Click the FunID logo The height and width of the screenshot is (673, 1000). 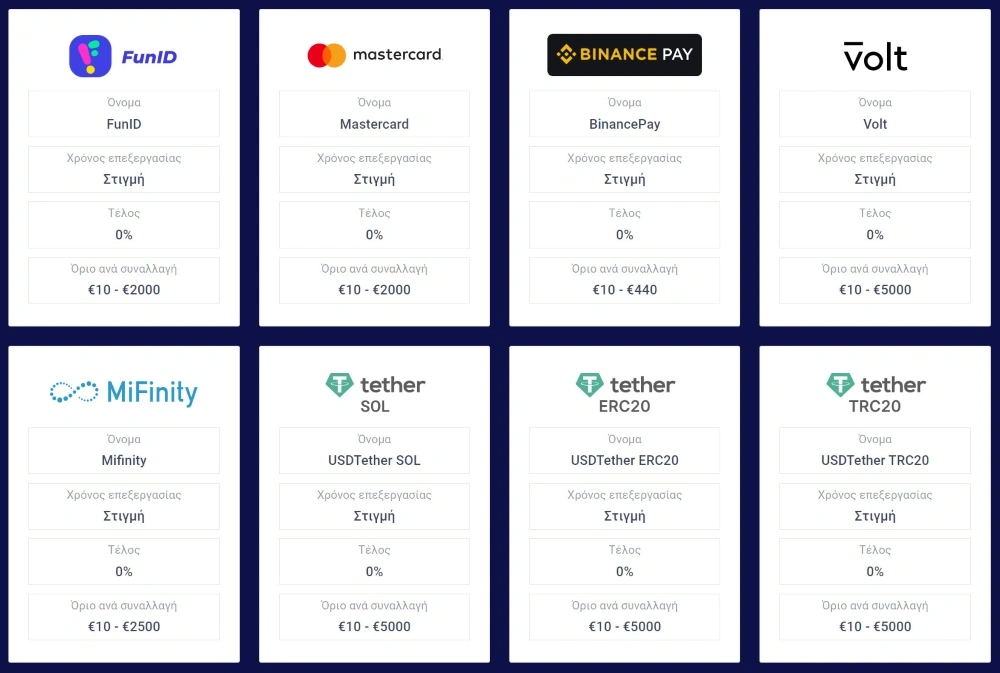[x=123, y=56]
